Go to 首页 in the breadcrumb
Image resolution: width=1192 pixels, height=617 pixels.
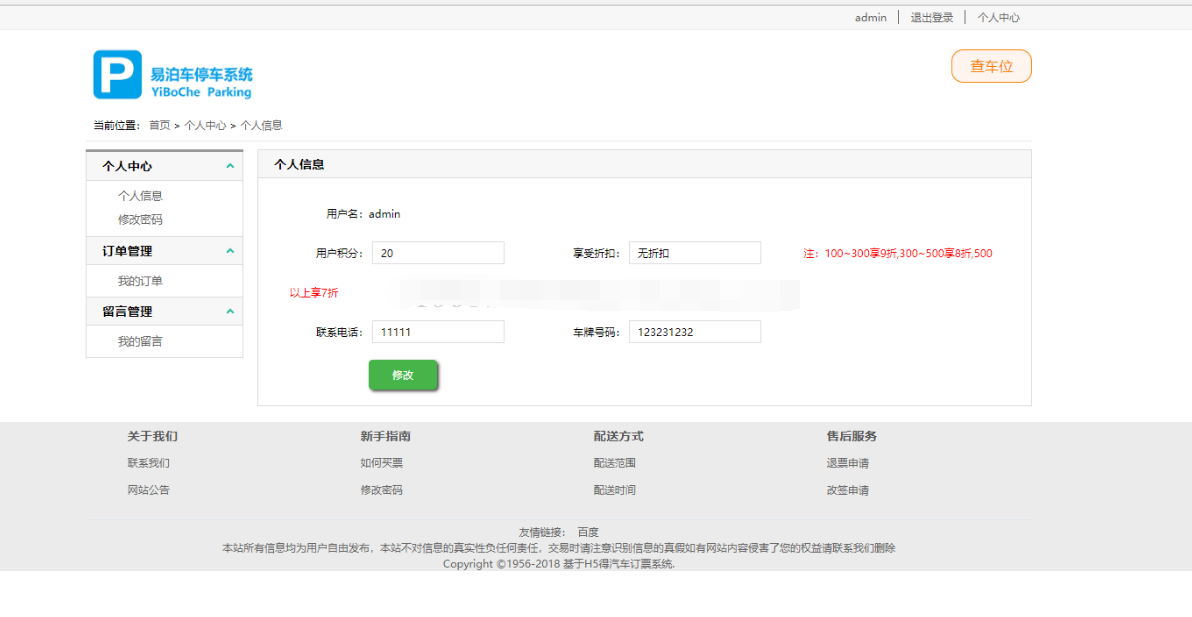pyautogui.click(x=160, y=125)
